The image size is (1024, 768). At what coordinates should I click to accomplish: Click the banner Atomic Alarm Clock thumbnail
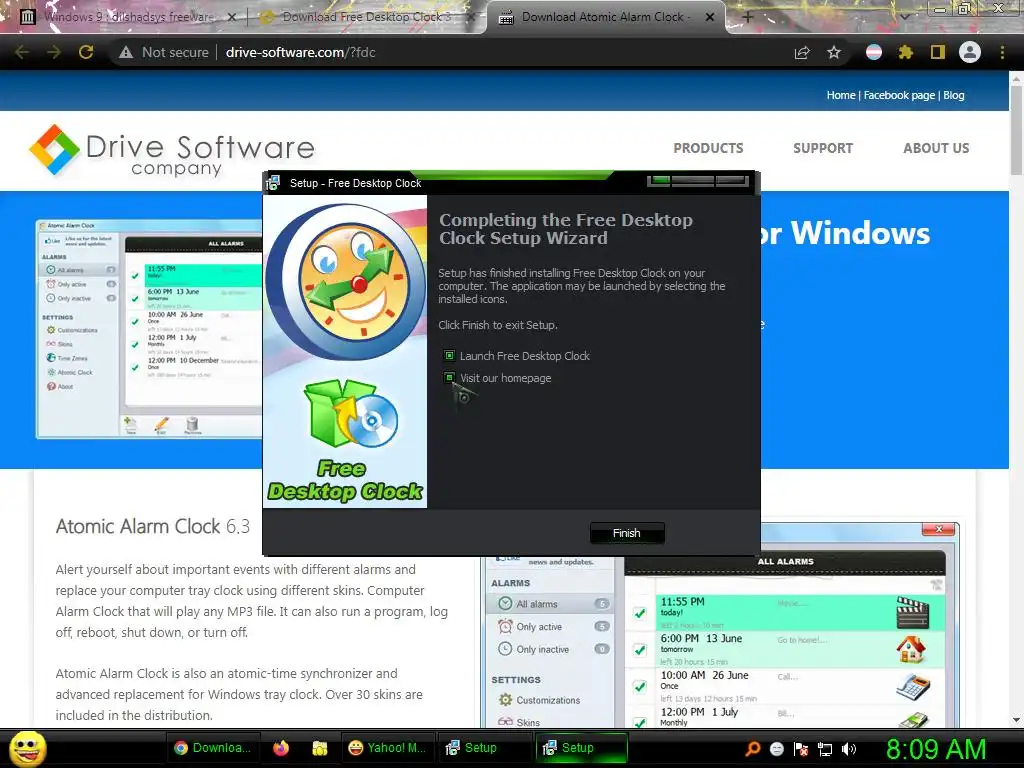coord(149,328)
